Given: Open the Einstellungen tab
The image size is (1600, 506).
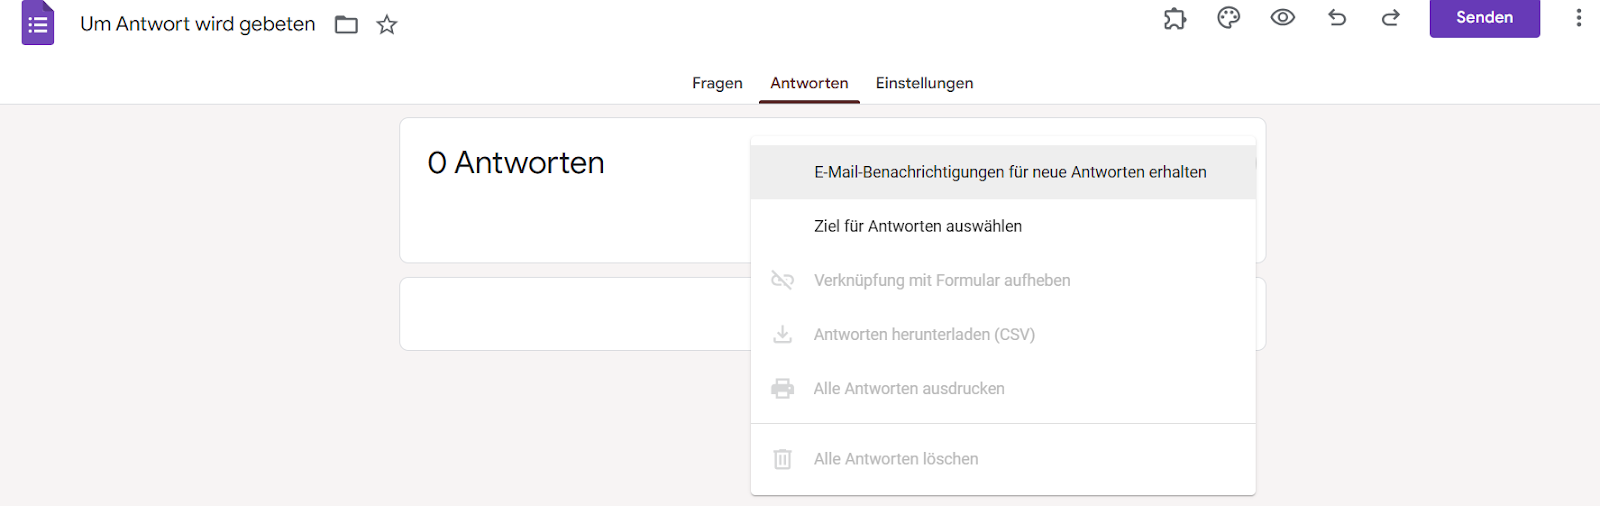Looking at the screenshot, I should [924, 83].
